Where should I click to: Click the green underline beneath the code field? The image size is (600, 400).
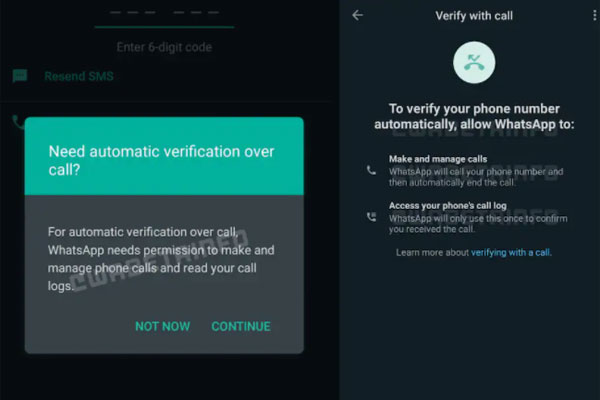click(164, 27)
